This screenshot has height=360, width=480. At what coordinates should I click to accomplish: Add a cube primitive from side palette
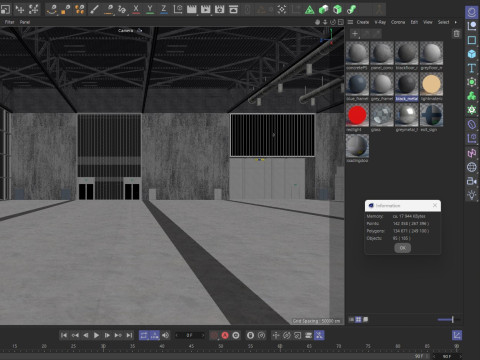471,54
